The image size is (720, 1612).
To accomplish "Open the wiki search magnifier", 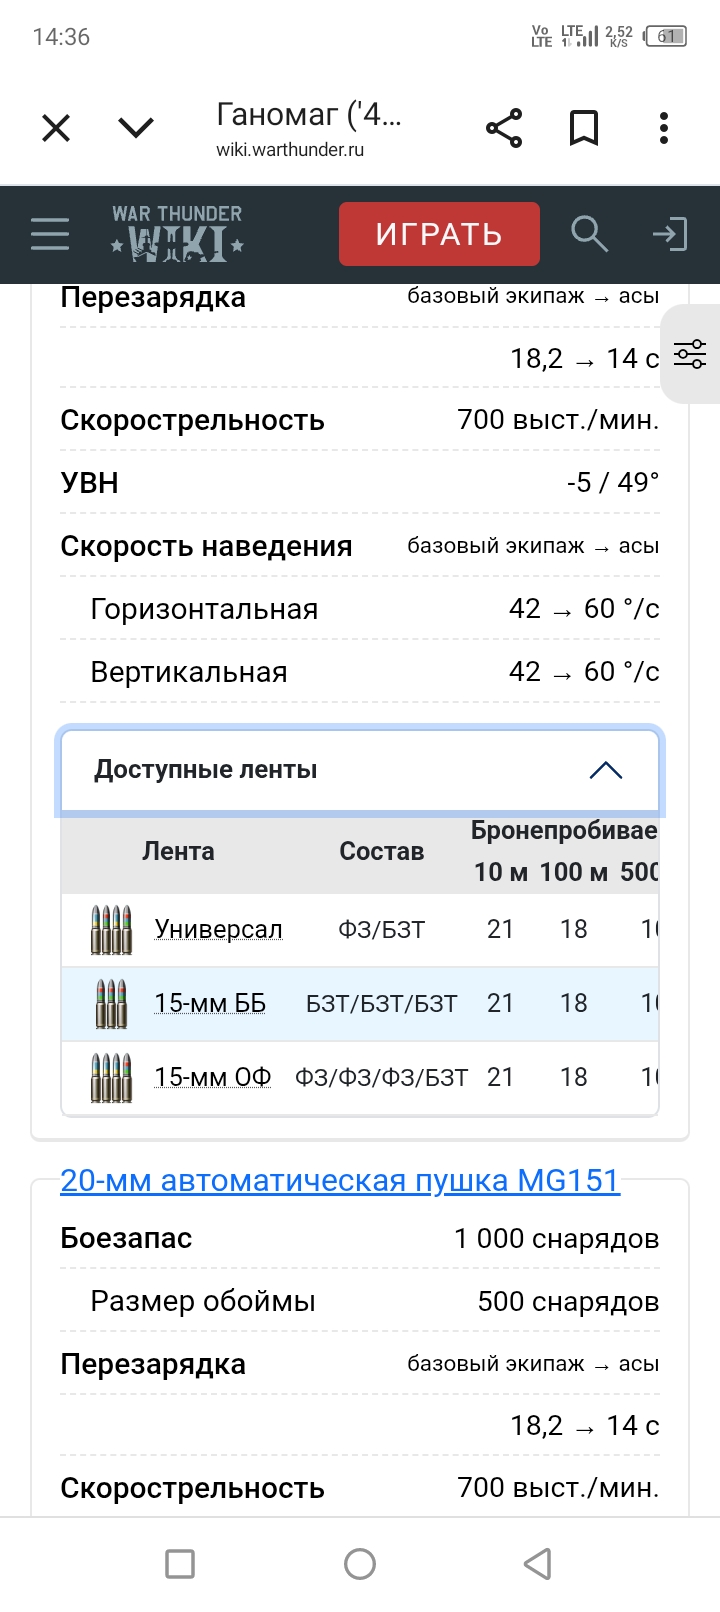I will click(x=590, y=234).
